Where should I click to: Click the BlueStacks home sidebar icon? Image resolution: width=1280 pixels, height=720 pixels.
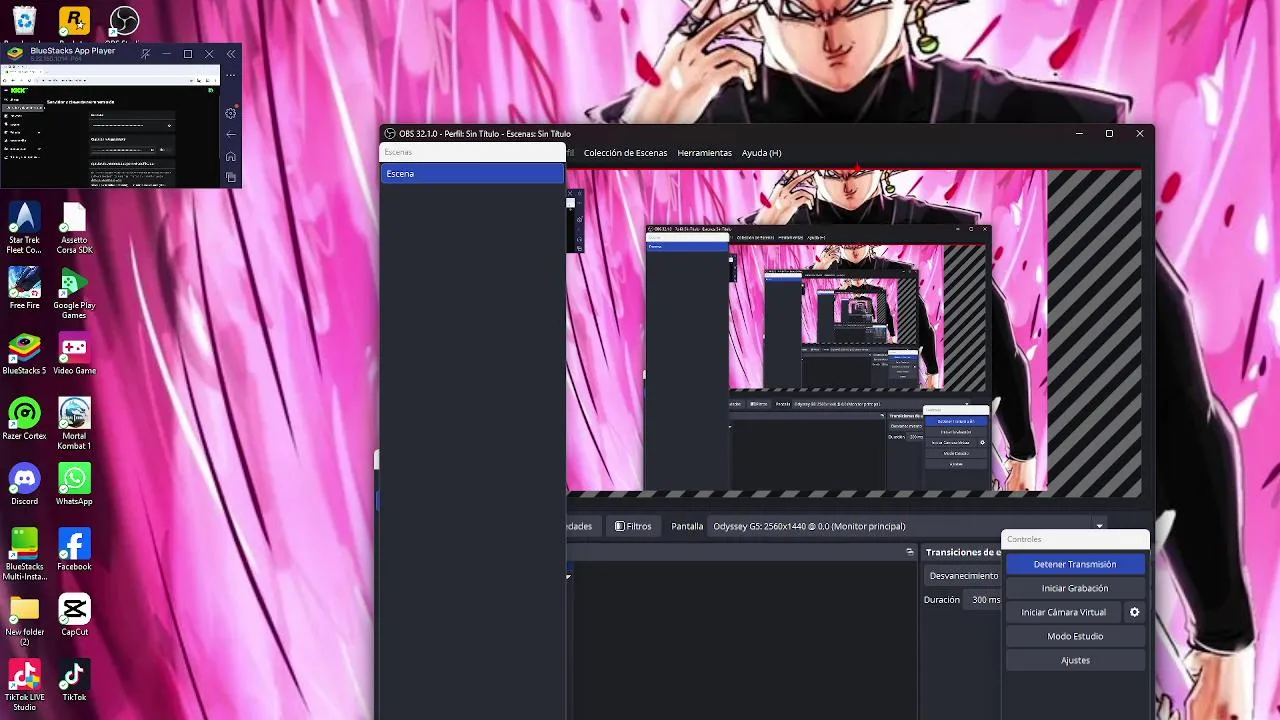click(231, 156)
